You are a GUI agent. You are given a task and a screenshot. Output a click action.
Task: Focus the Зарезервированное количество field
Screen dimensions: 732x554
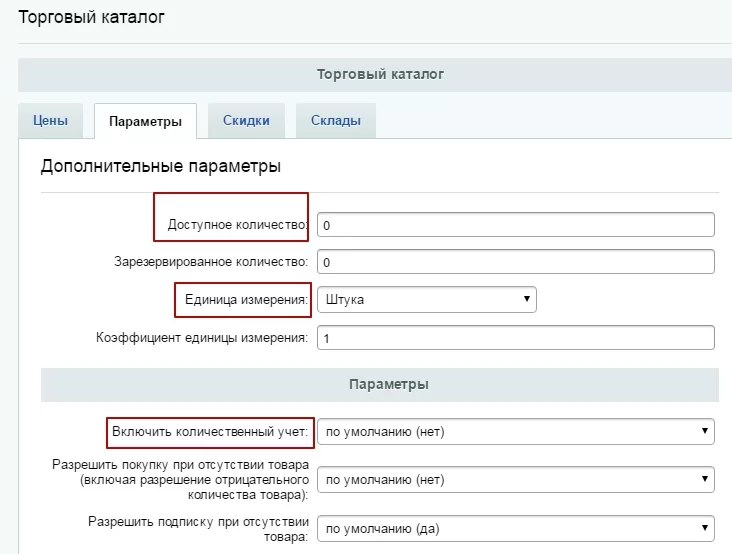[516, 262]
